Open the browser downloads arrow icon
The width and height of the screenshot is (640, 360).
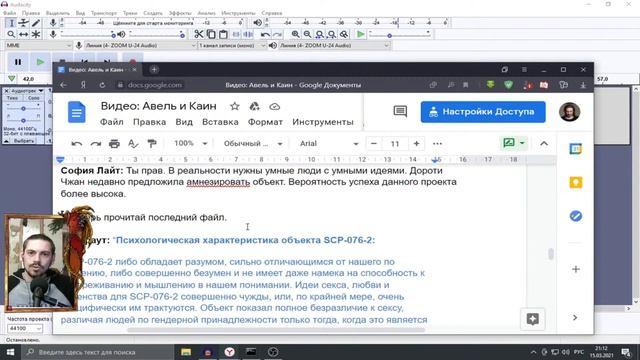pyautogui.click(x=583, y=85)
